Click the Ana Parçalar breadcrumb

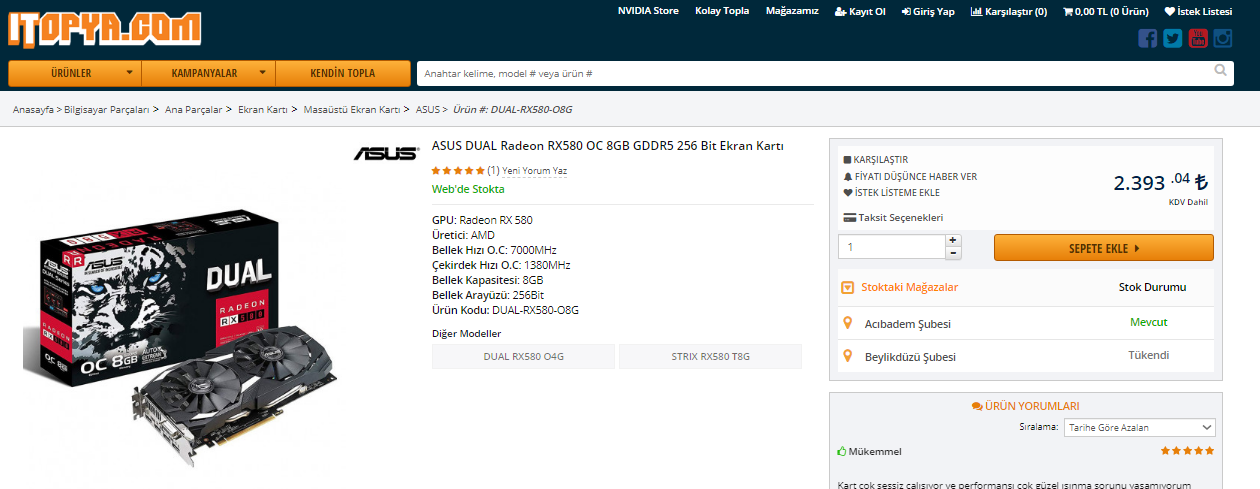[x=193, y=109]
